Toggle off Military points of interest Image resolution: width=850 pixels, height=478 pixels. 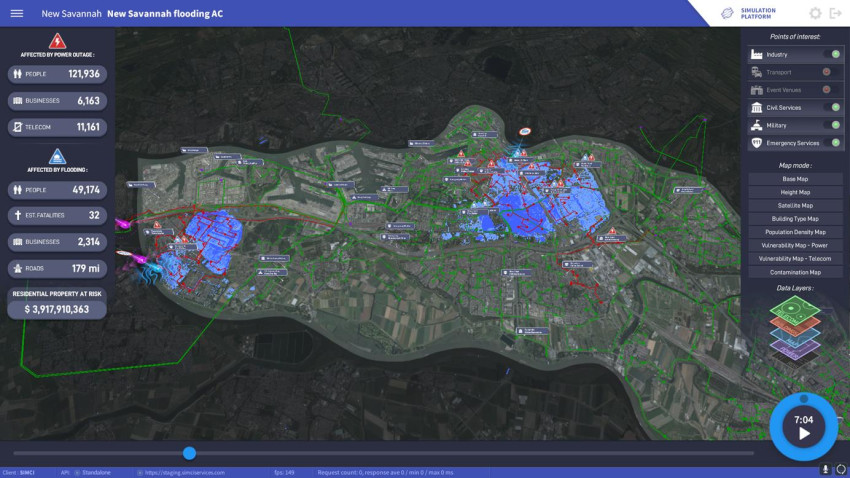832,126
